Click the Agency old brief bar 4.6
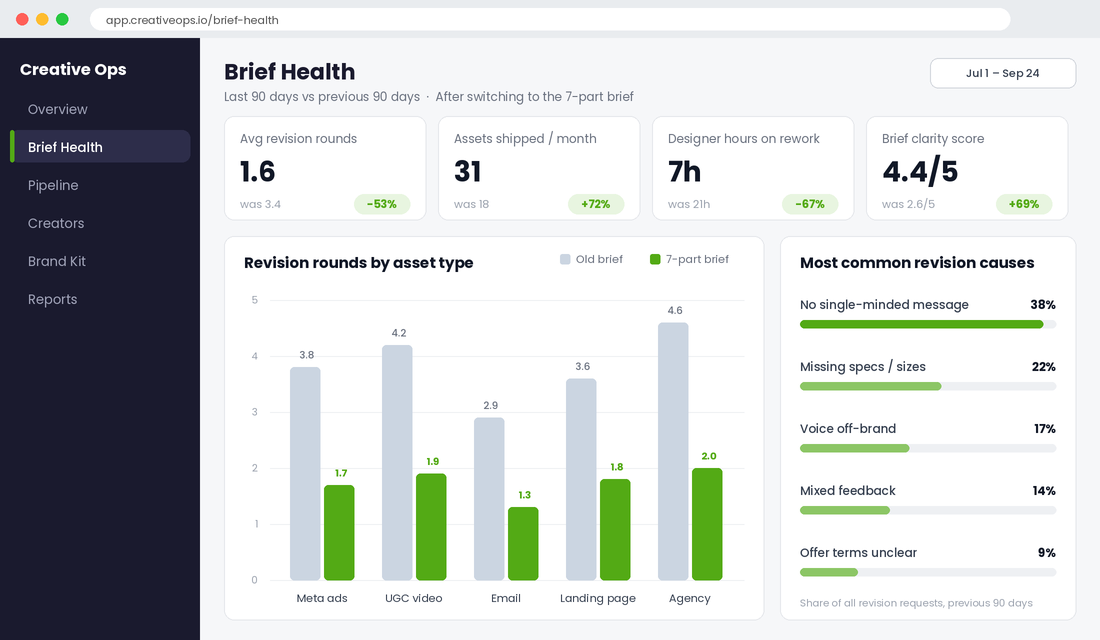This screenshot has height=640, width=1100. (673, 451)
